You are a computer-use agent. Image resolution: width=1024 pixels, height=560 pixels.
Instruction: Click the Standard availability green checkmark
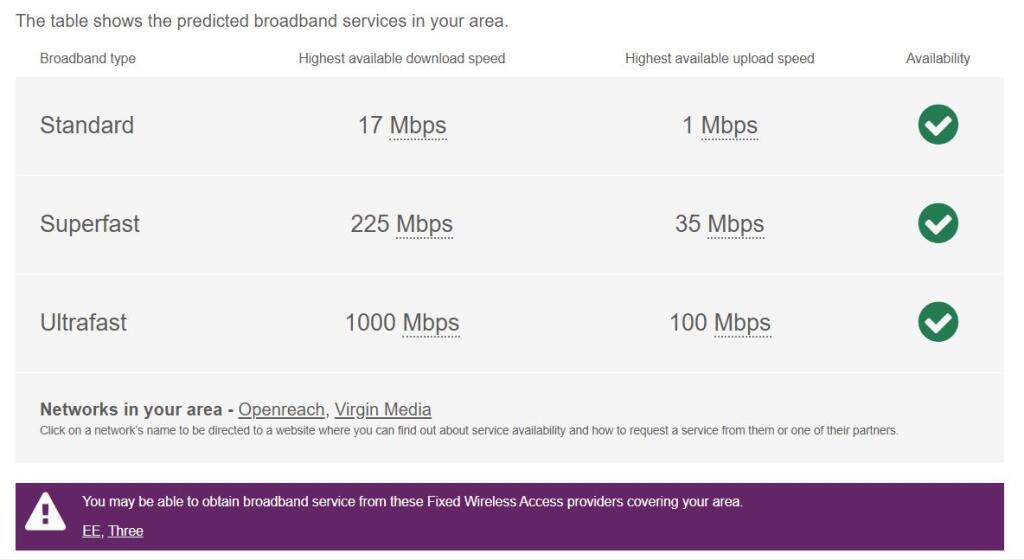[938, 125]
